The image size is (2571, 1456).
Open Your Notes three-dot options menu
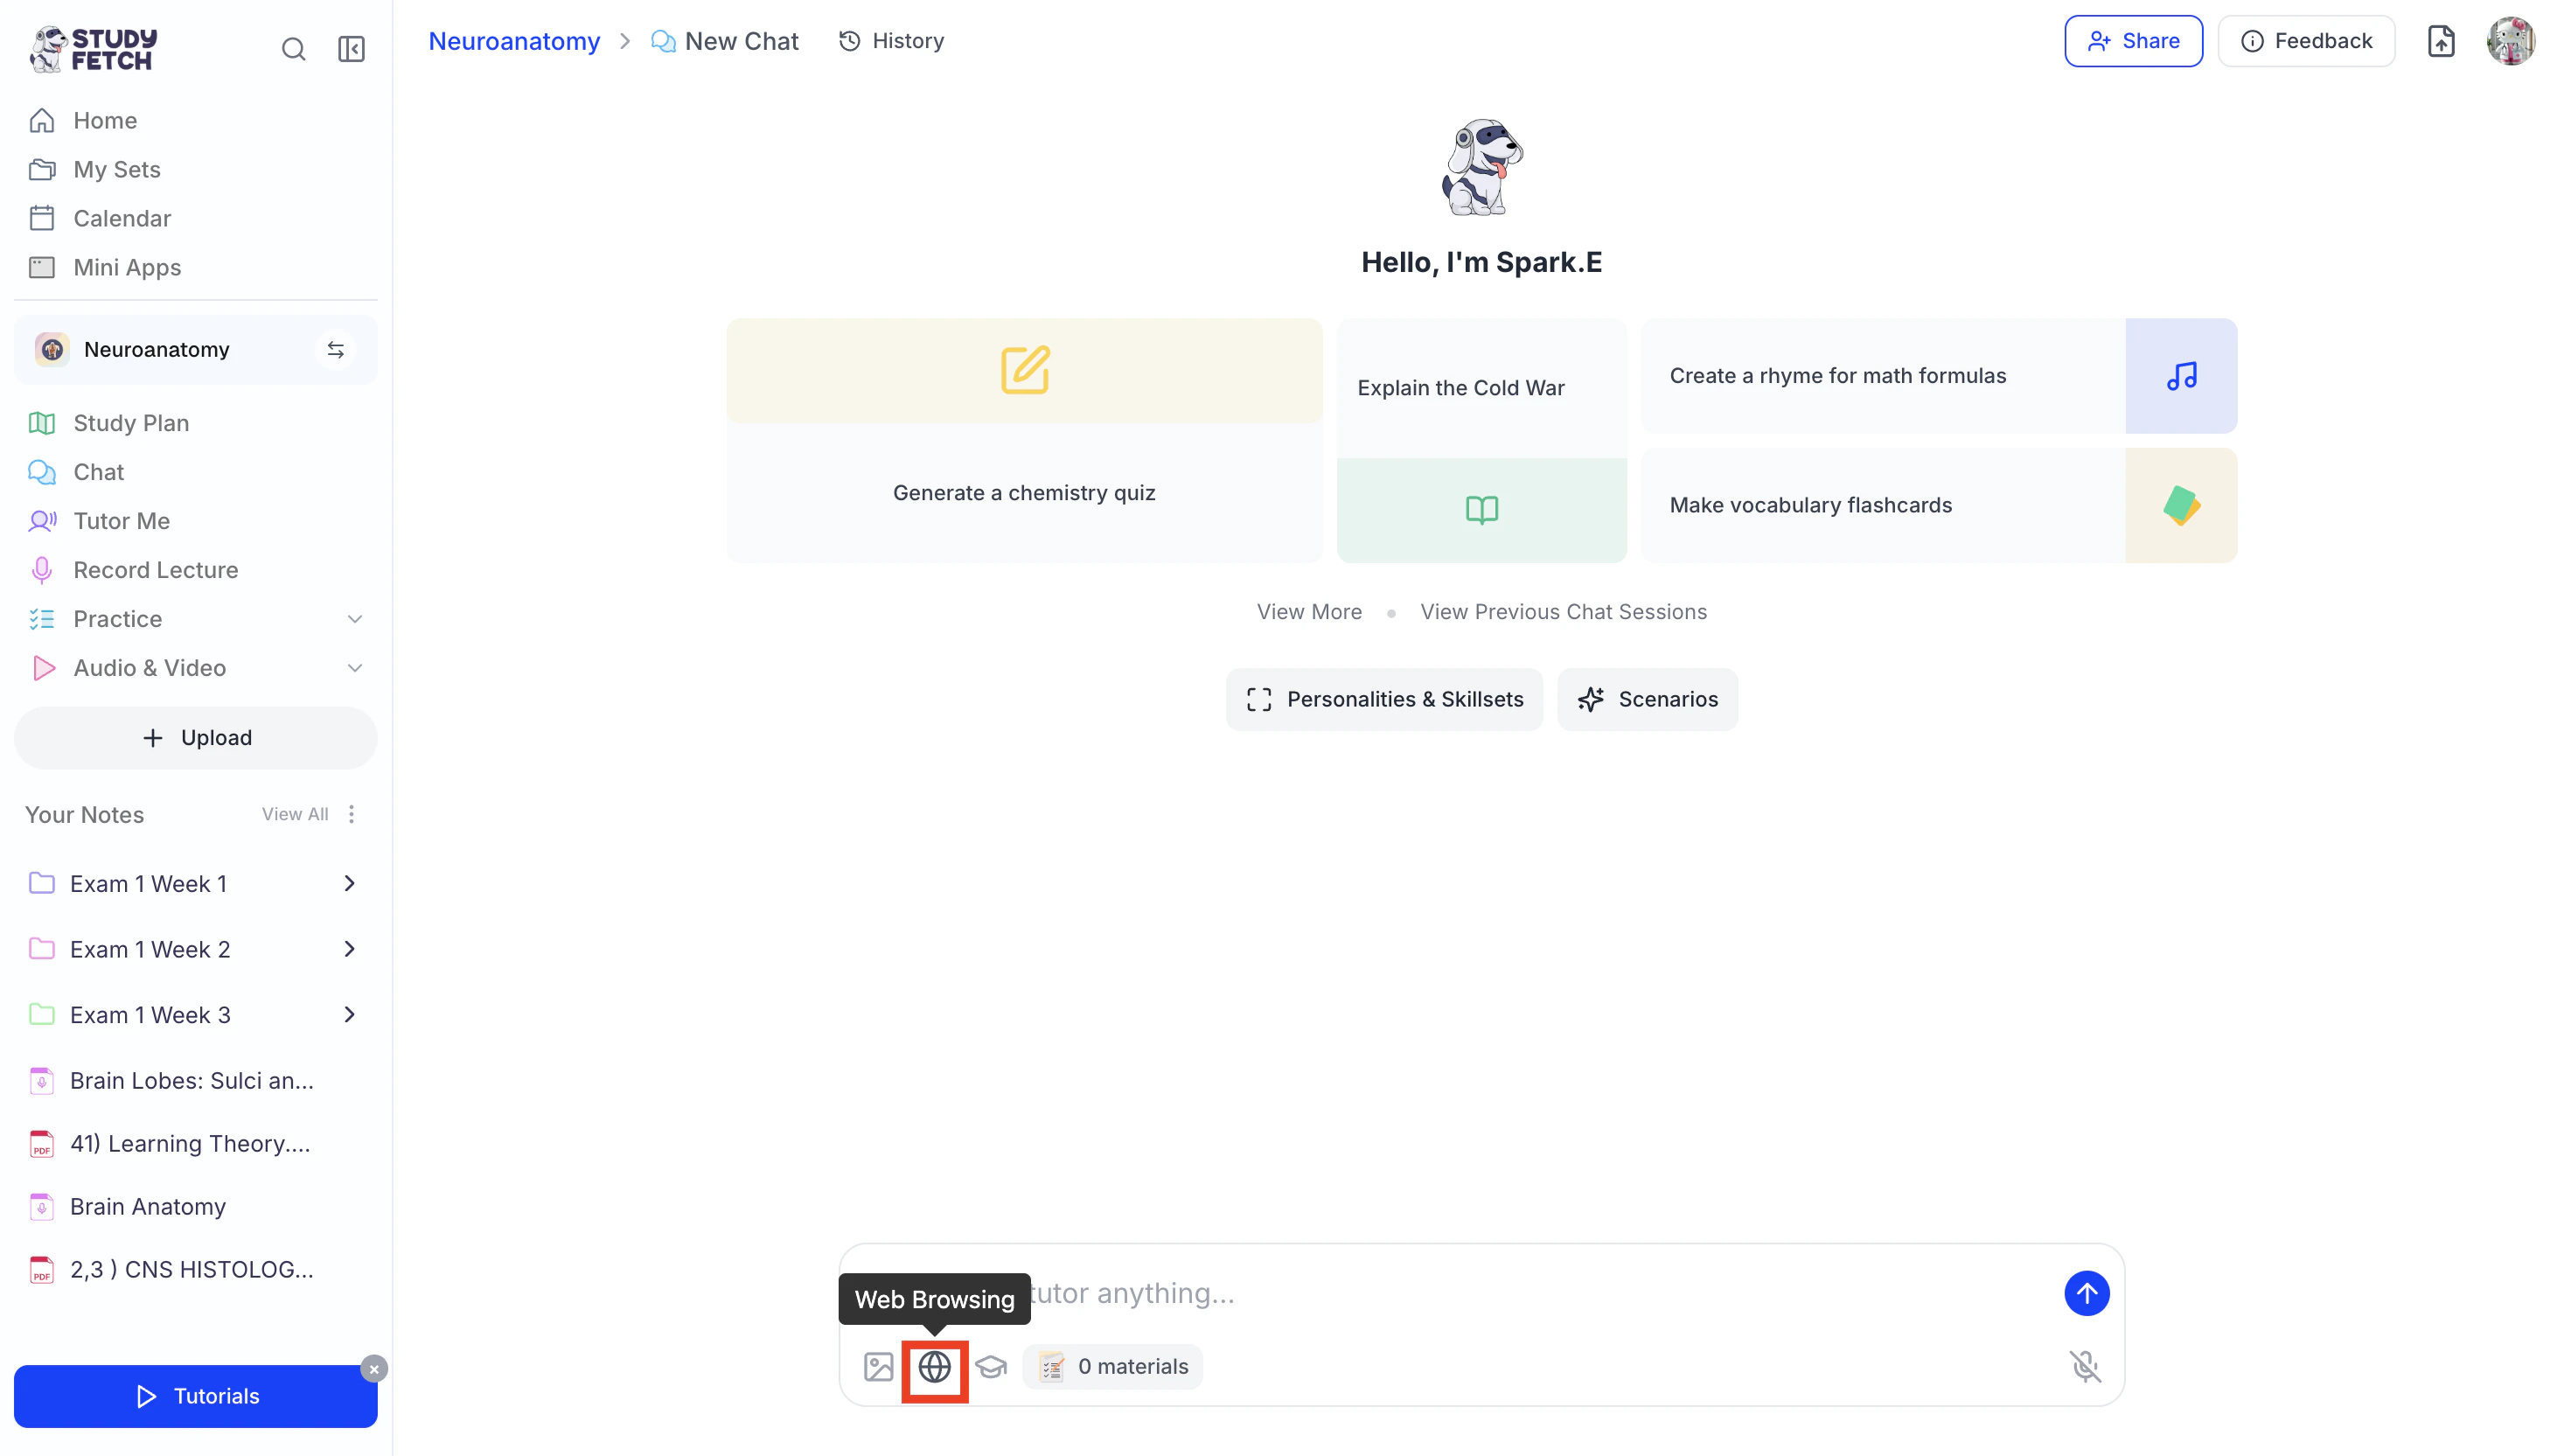pos(351,814)
